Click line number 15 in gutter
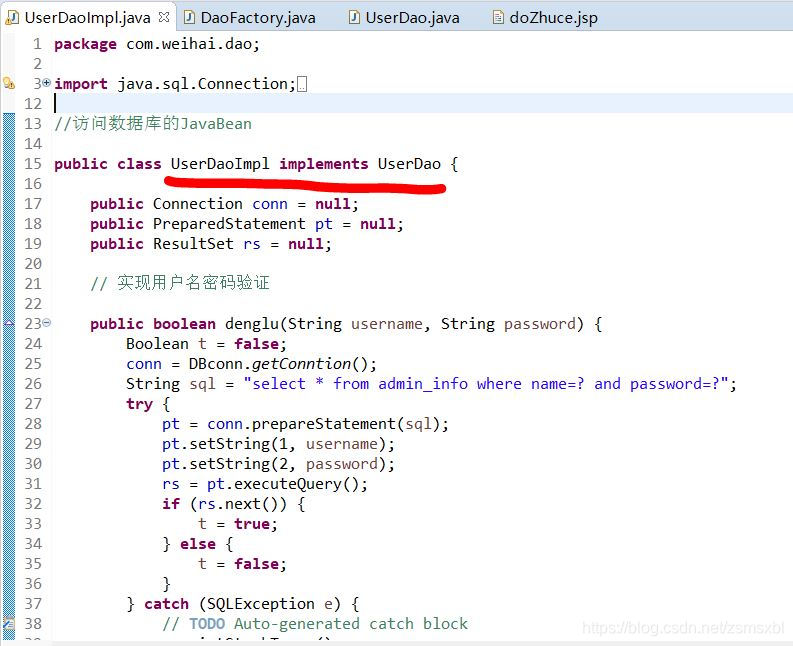The image size is (793, 646). pos(33,164)
